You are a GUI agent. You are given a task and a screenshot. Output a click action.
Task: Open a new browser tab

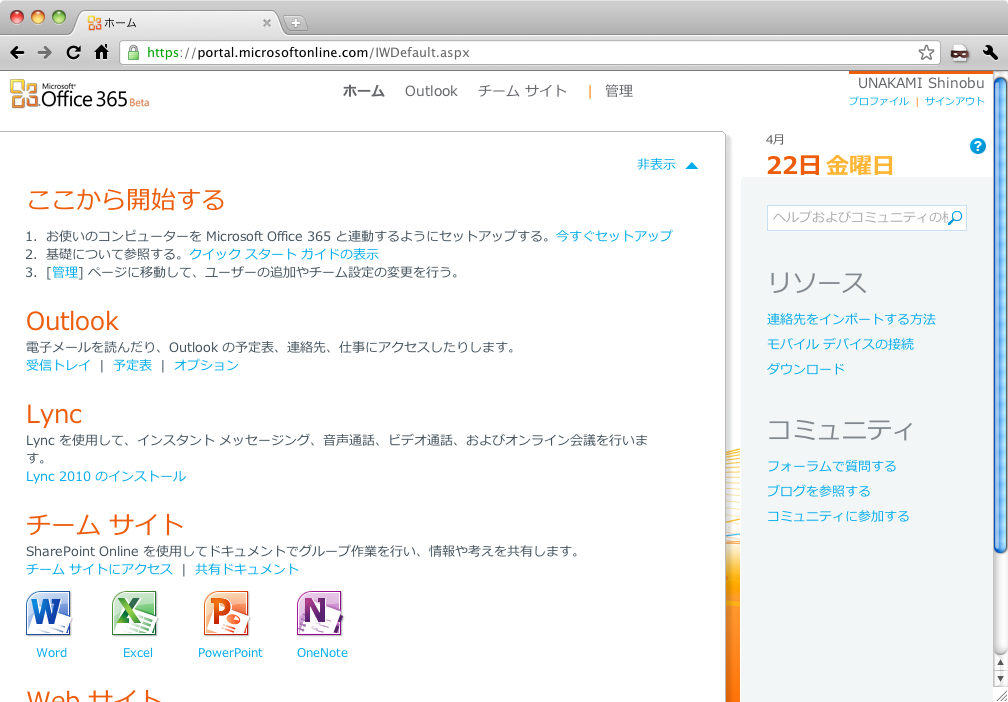coord(296,23)
